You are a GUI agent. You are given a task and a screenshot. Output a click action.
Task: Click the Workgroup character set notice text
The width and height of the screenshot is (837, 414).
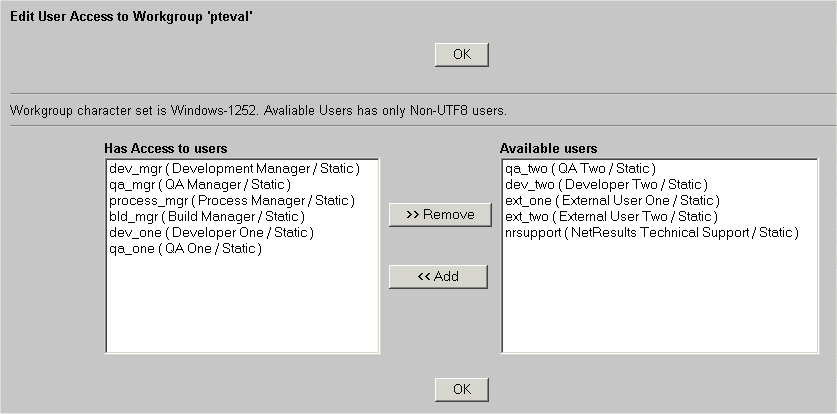258,109
